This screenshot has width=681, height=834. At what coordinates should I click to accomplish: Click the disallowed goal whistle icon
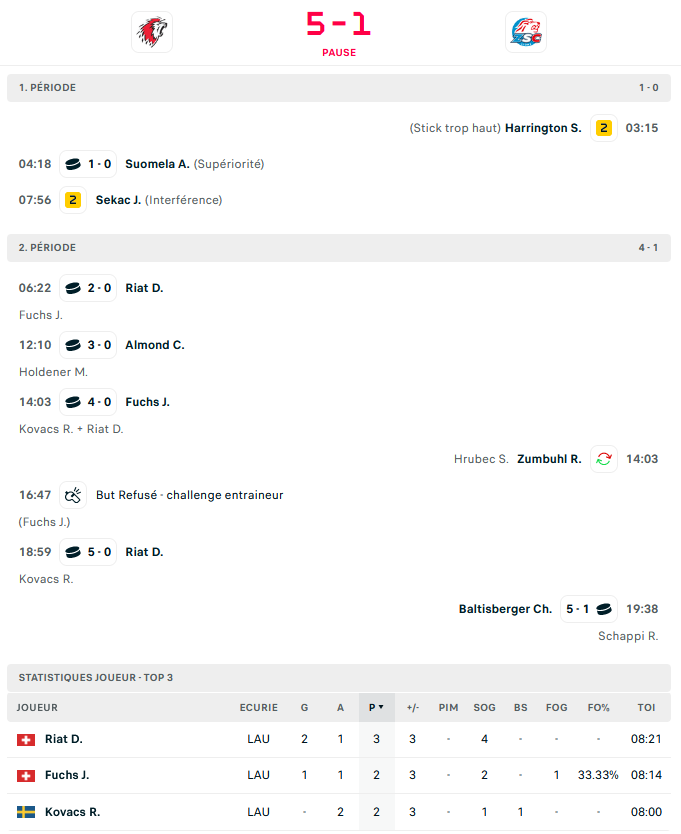click(73, 495)
